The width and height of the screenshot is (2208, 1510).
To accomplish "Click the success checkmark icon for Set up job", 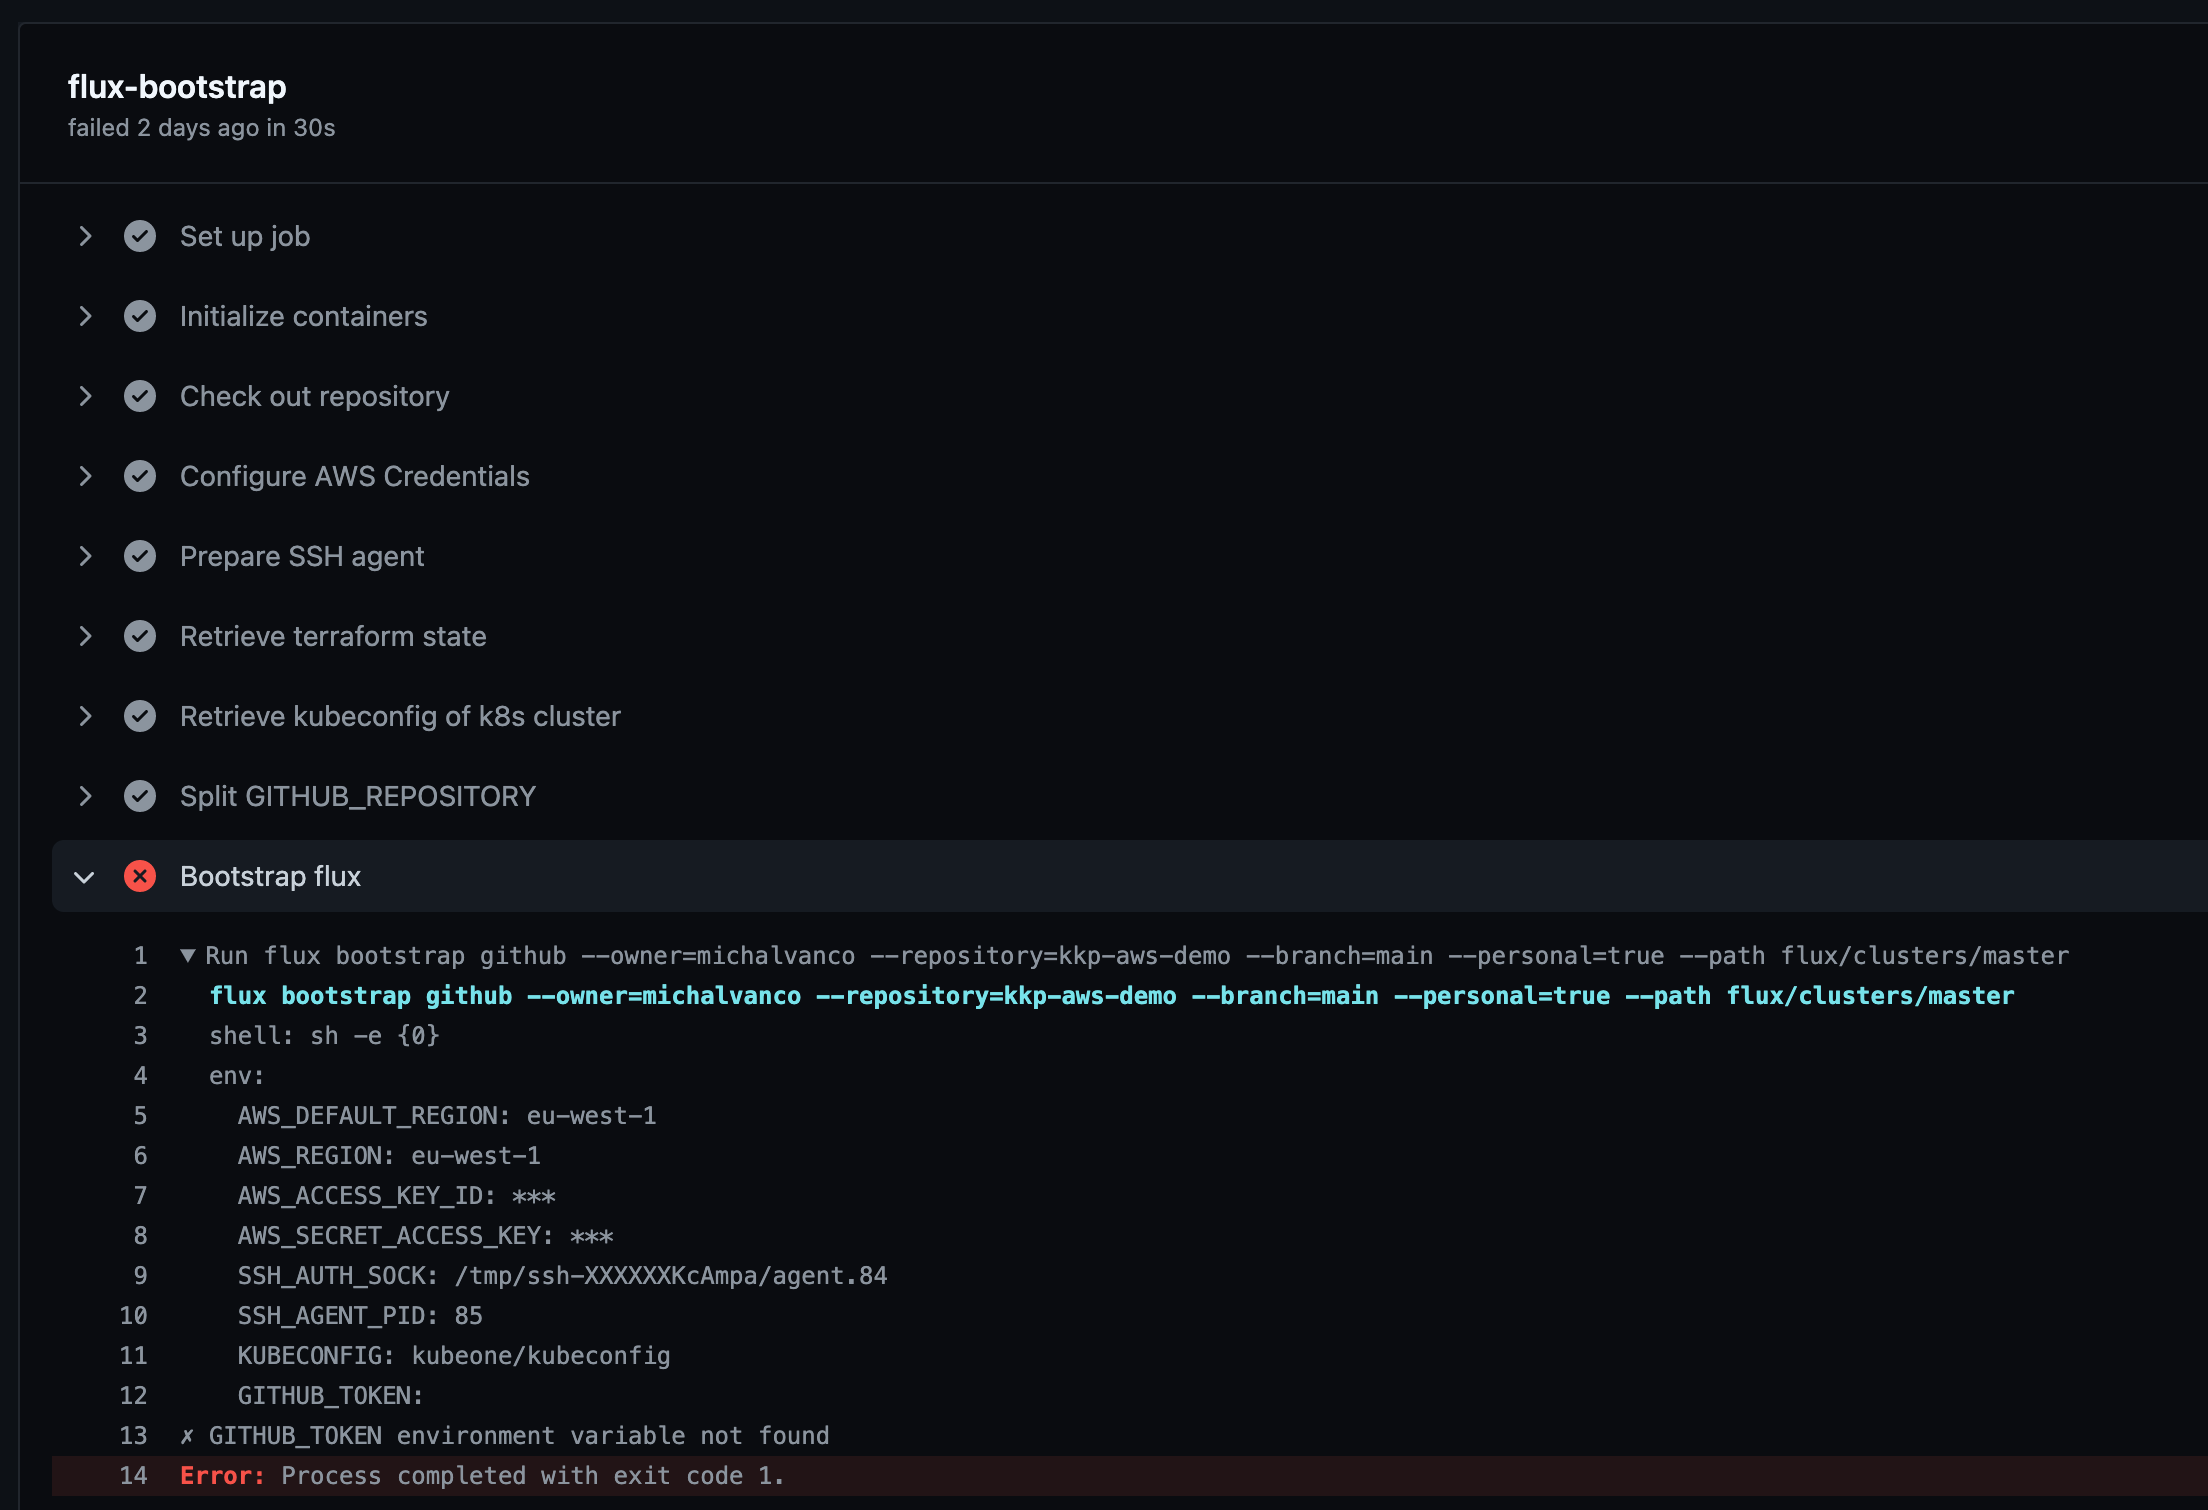I will pos(140,236).
